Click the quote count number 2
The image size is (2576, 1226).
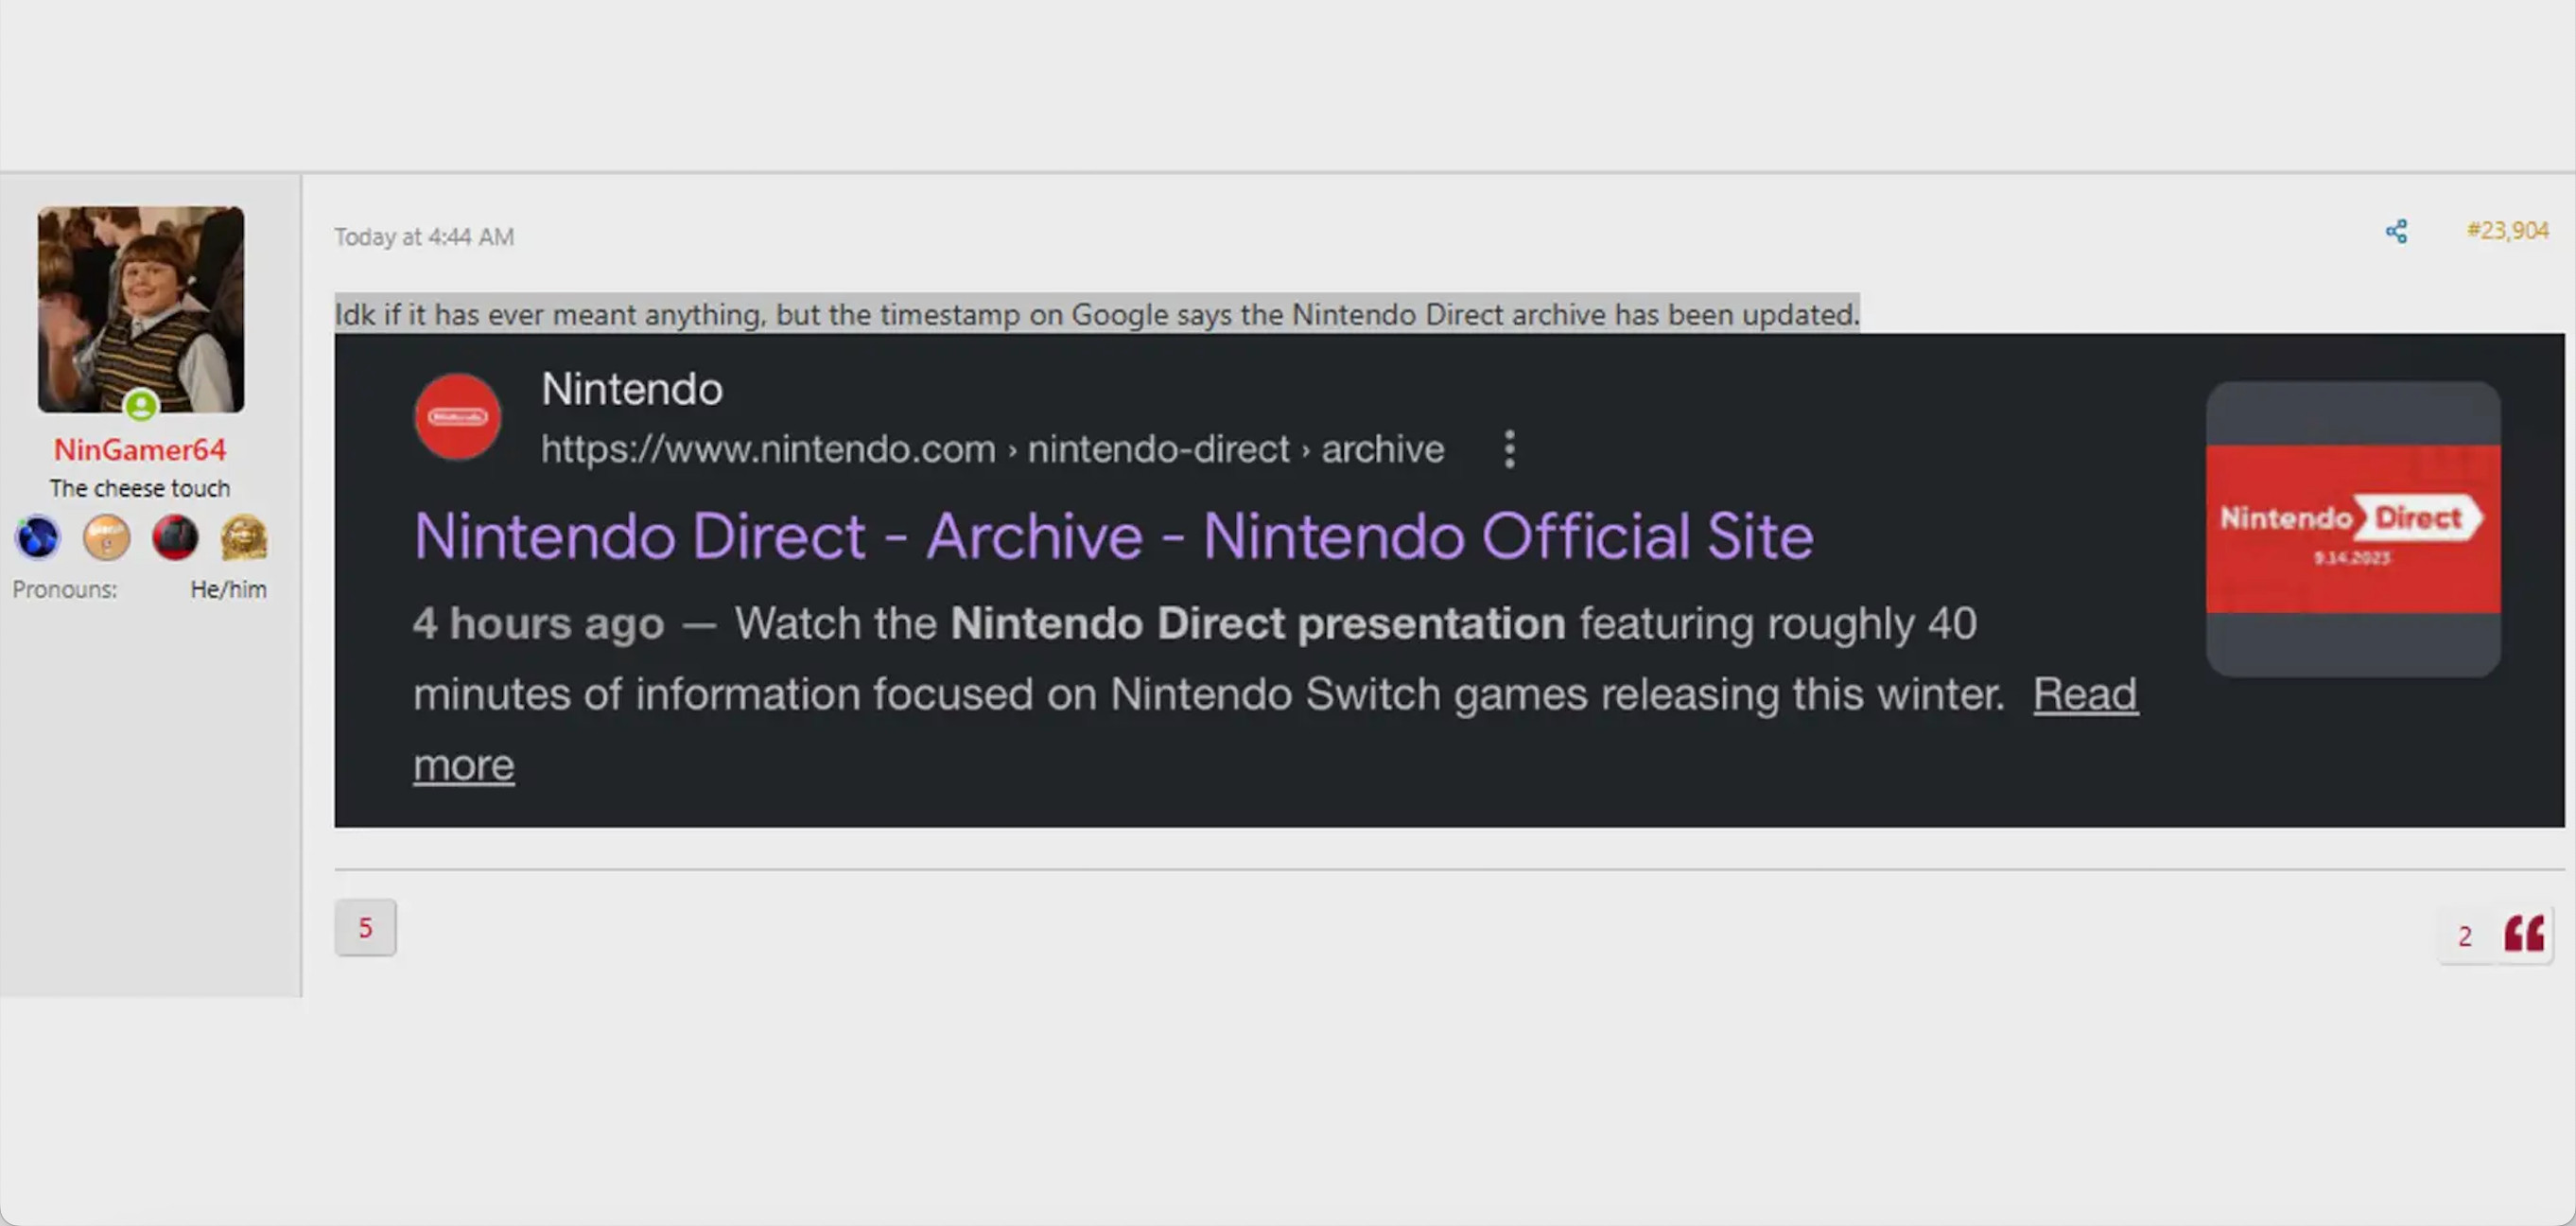coord(2465,937)
